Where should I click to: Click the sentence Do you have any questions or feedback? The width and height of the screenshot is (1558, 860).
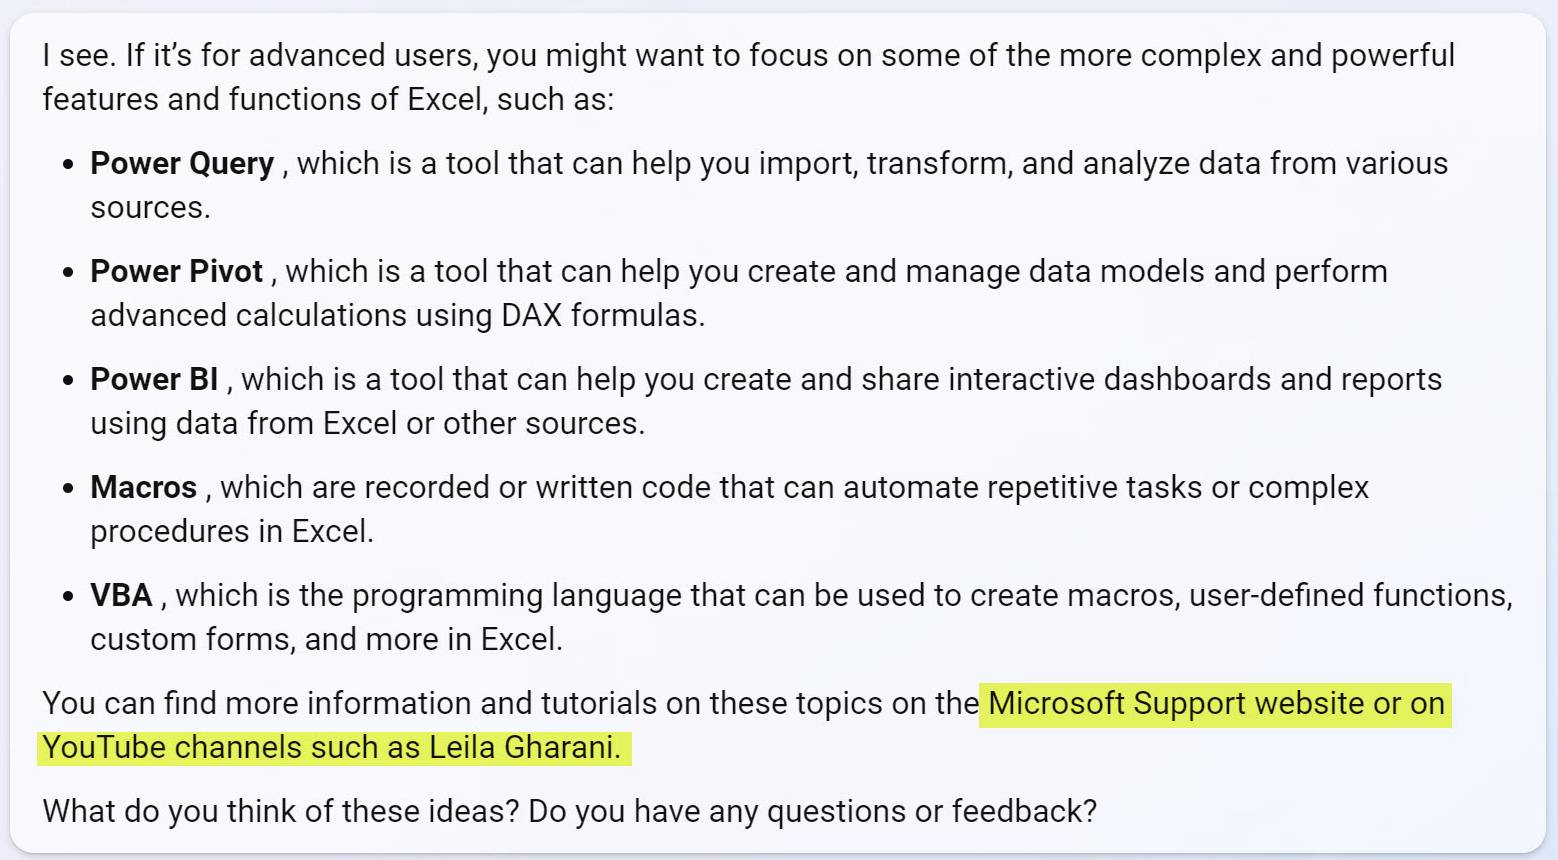[x=813, y=811]
